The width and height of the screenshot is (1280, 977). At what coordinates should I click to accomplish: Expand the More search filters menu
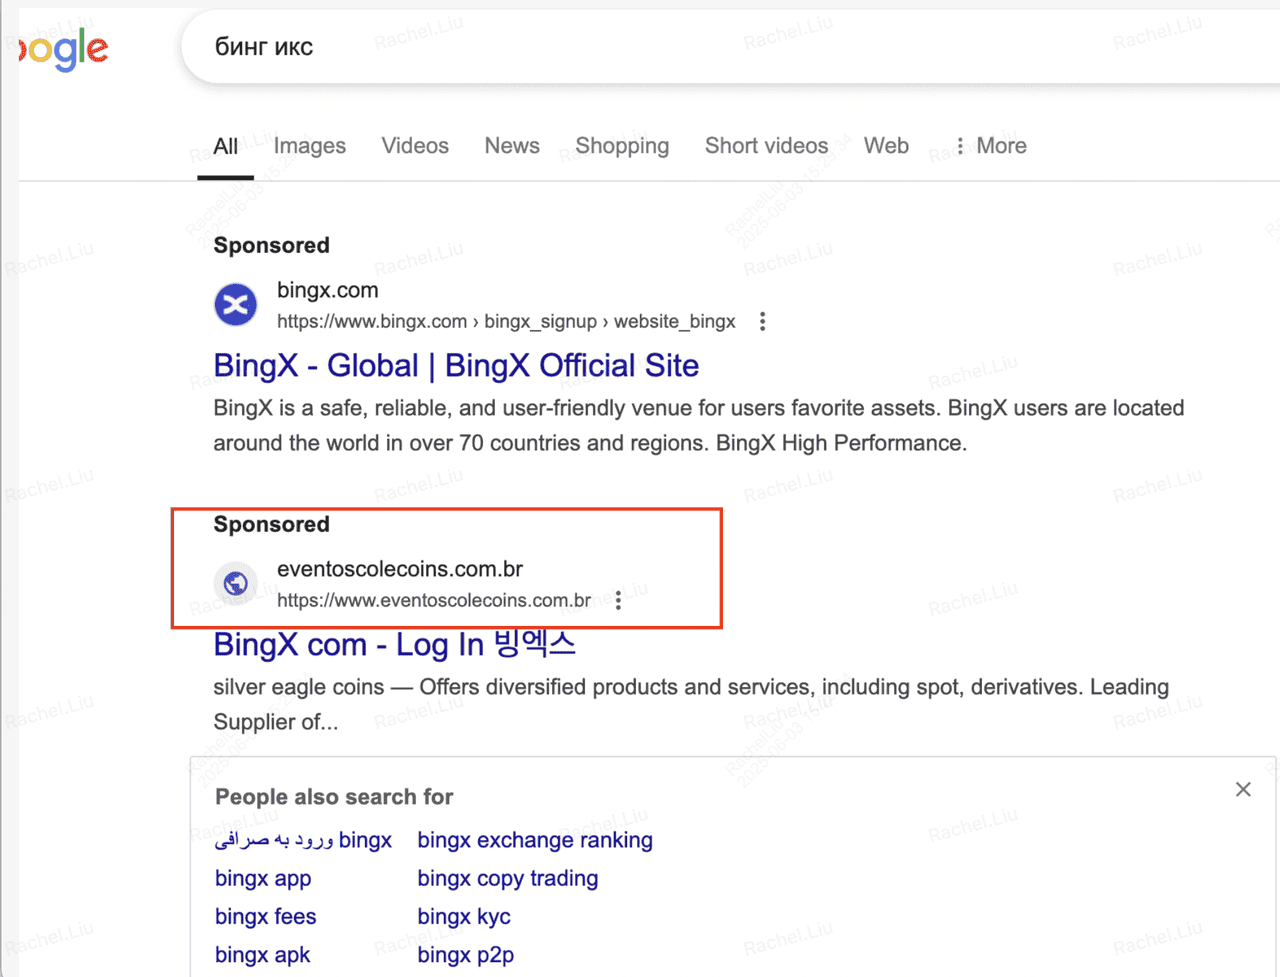click(x=989, y=146)
